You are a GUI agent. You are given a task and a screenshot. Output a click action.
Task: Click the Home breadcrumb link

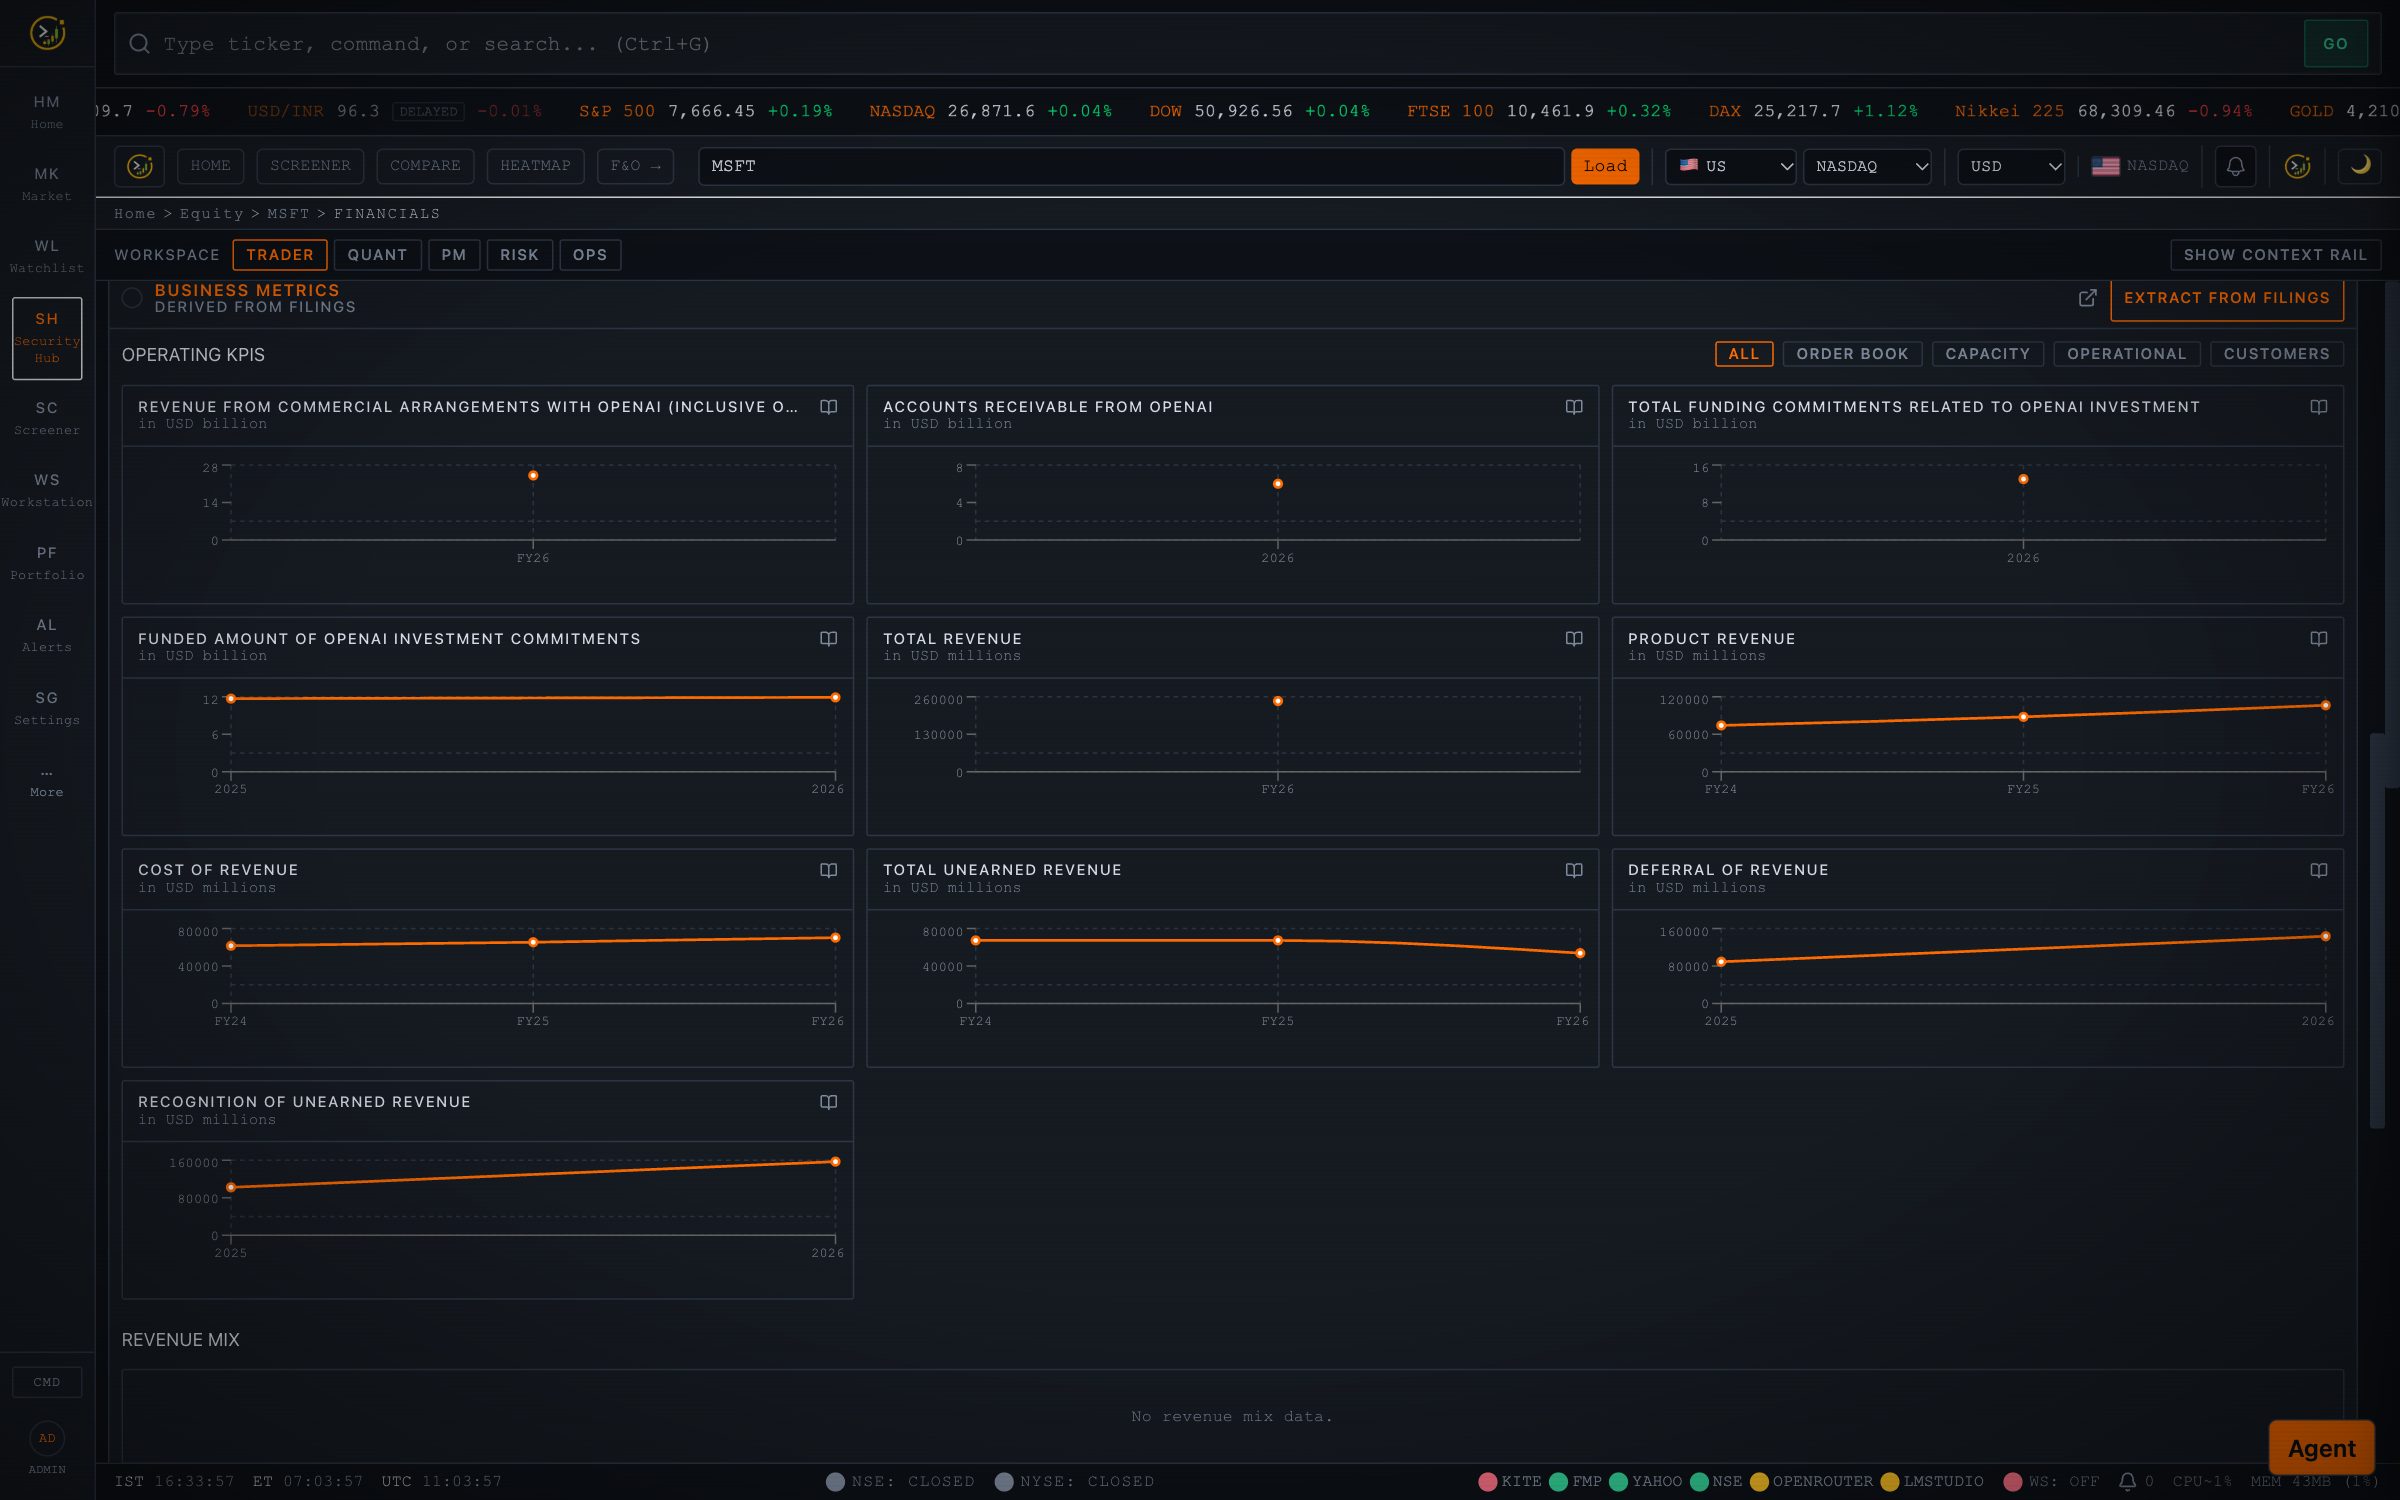135,214
